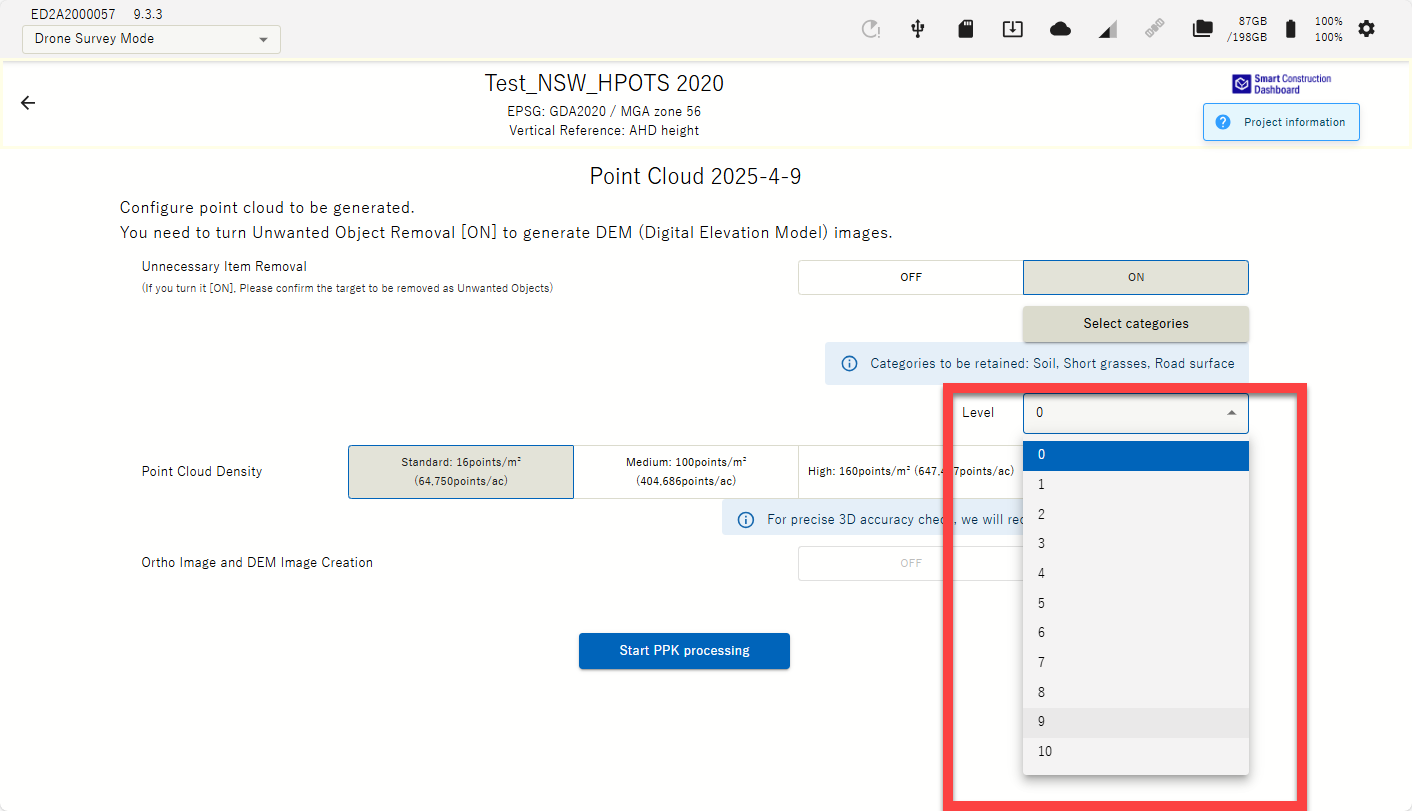Set Ortho and DEM Image Creation to OFF
The width and height of the screenshot is (1412, 811).
(x=910, y=563)
